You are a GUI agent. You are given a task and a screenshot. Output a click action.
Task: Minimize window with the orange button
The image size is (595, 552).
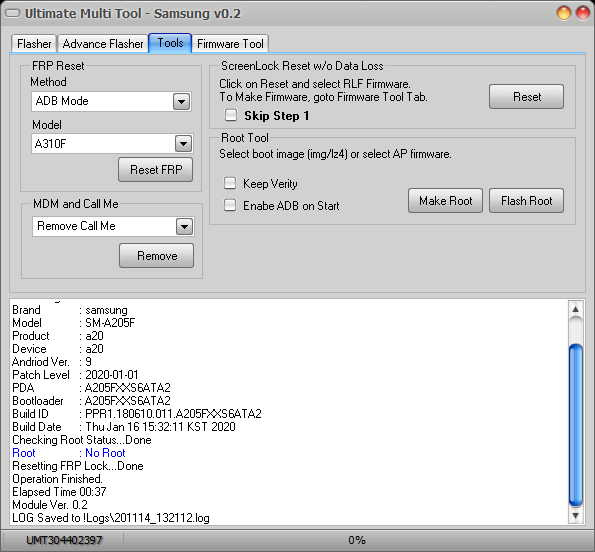(564, 13)
